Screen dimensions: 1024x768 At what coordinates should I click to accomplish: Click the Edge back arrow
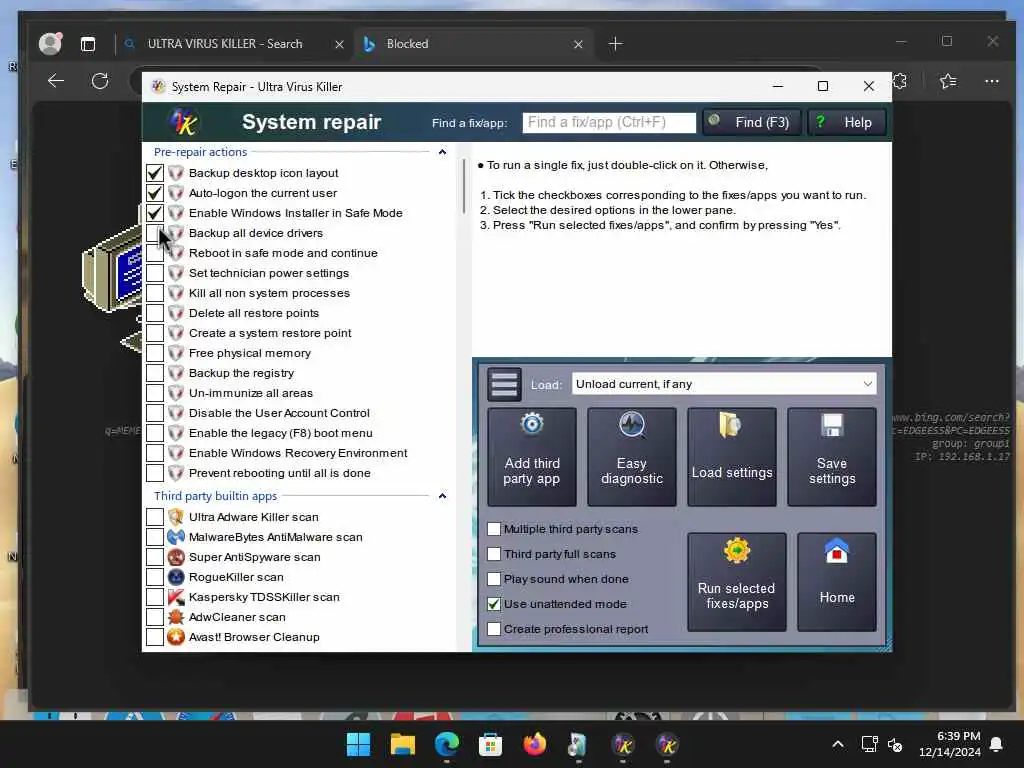[x=56, y=81]
